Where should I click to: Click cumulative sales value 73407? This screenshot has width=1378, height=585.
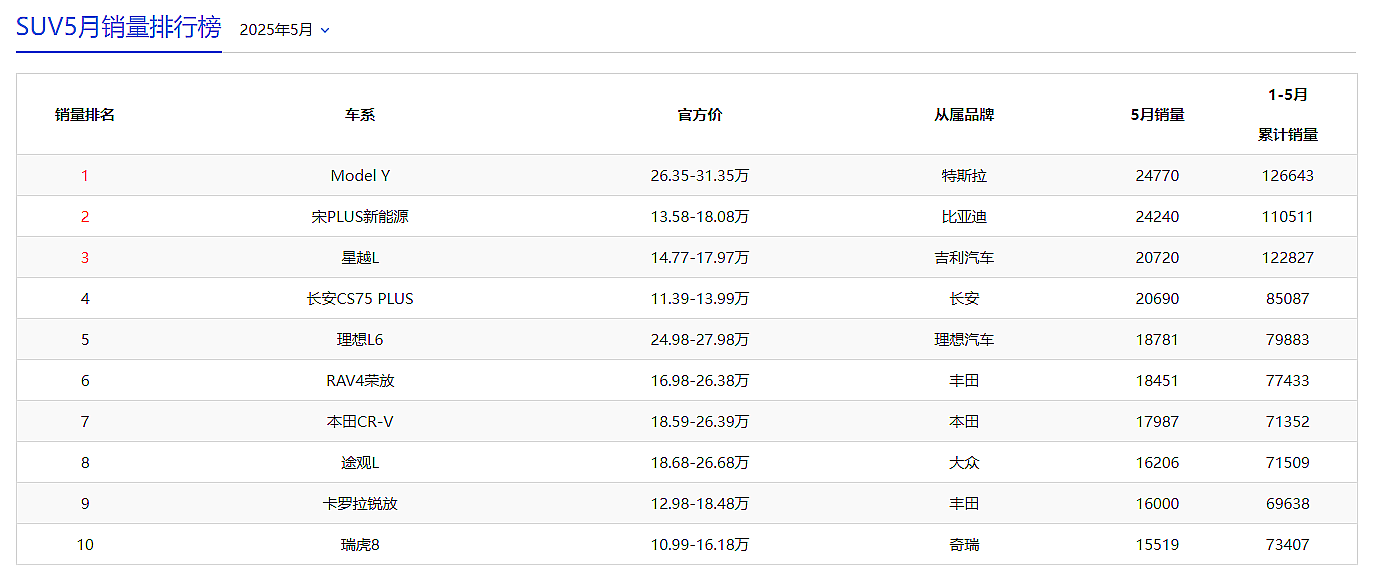click(1287, 545)
